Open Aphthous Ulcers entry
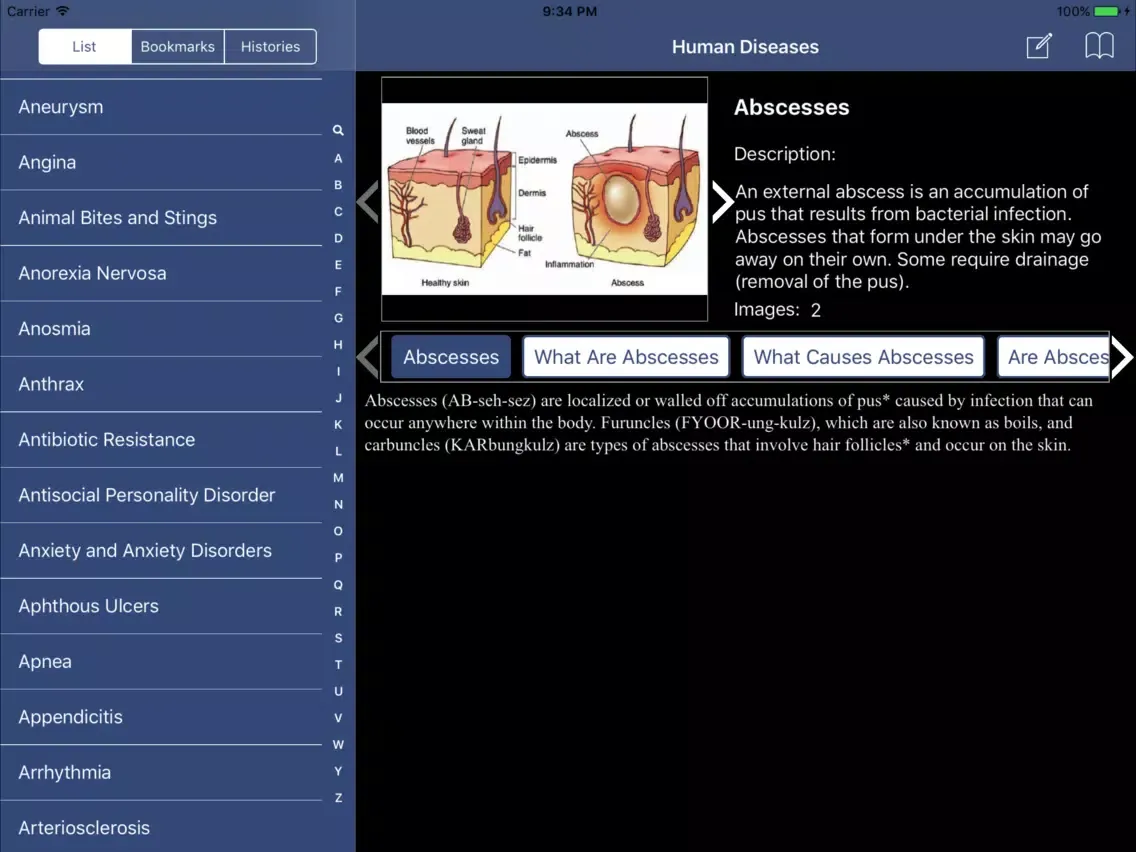This screenshot has width=1136, height=852. pyautogui.click(x=161, y=606)
